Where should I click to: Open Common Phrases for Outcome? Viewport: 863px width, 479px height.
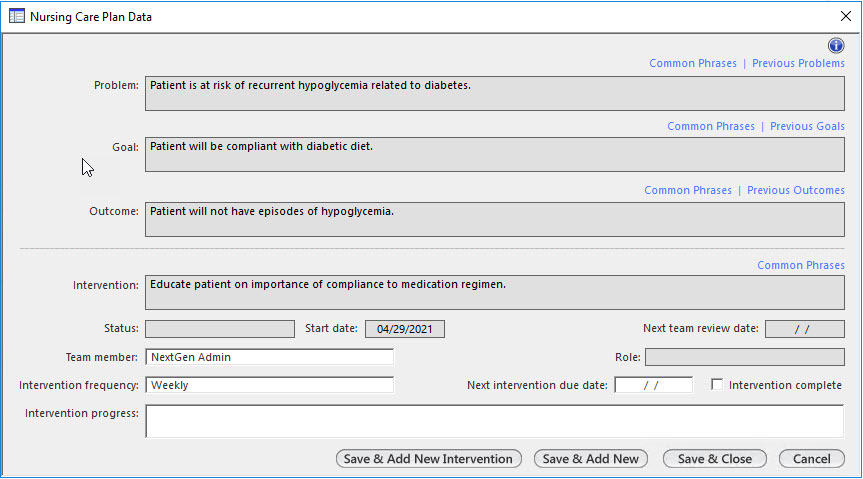688,190
